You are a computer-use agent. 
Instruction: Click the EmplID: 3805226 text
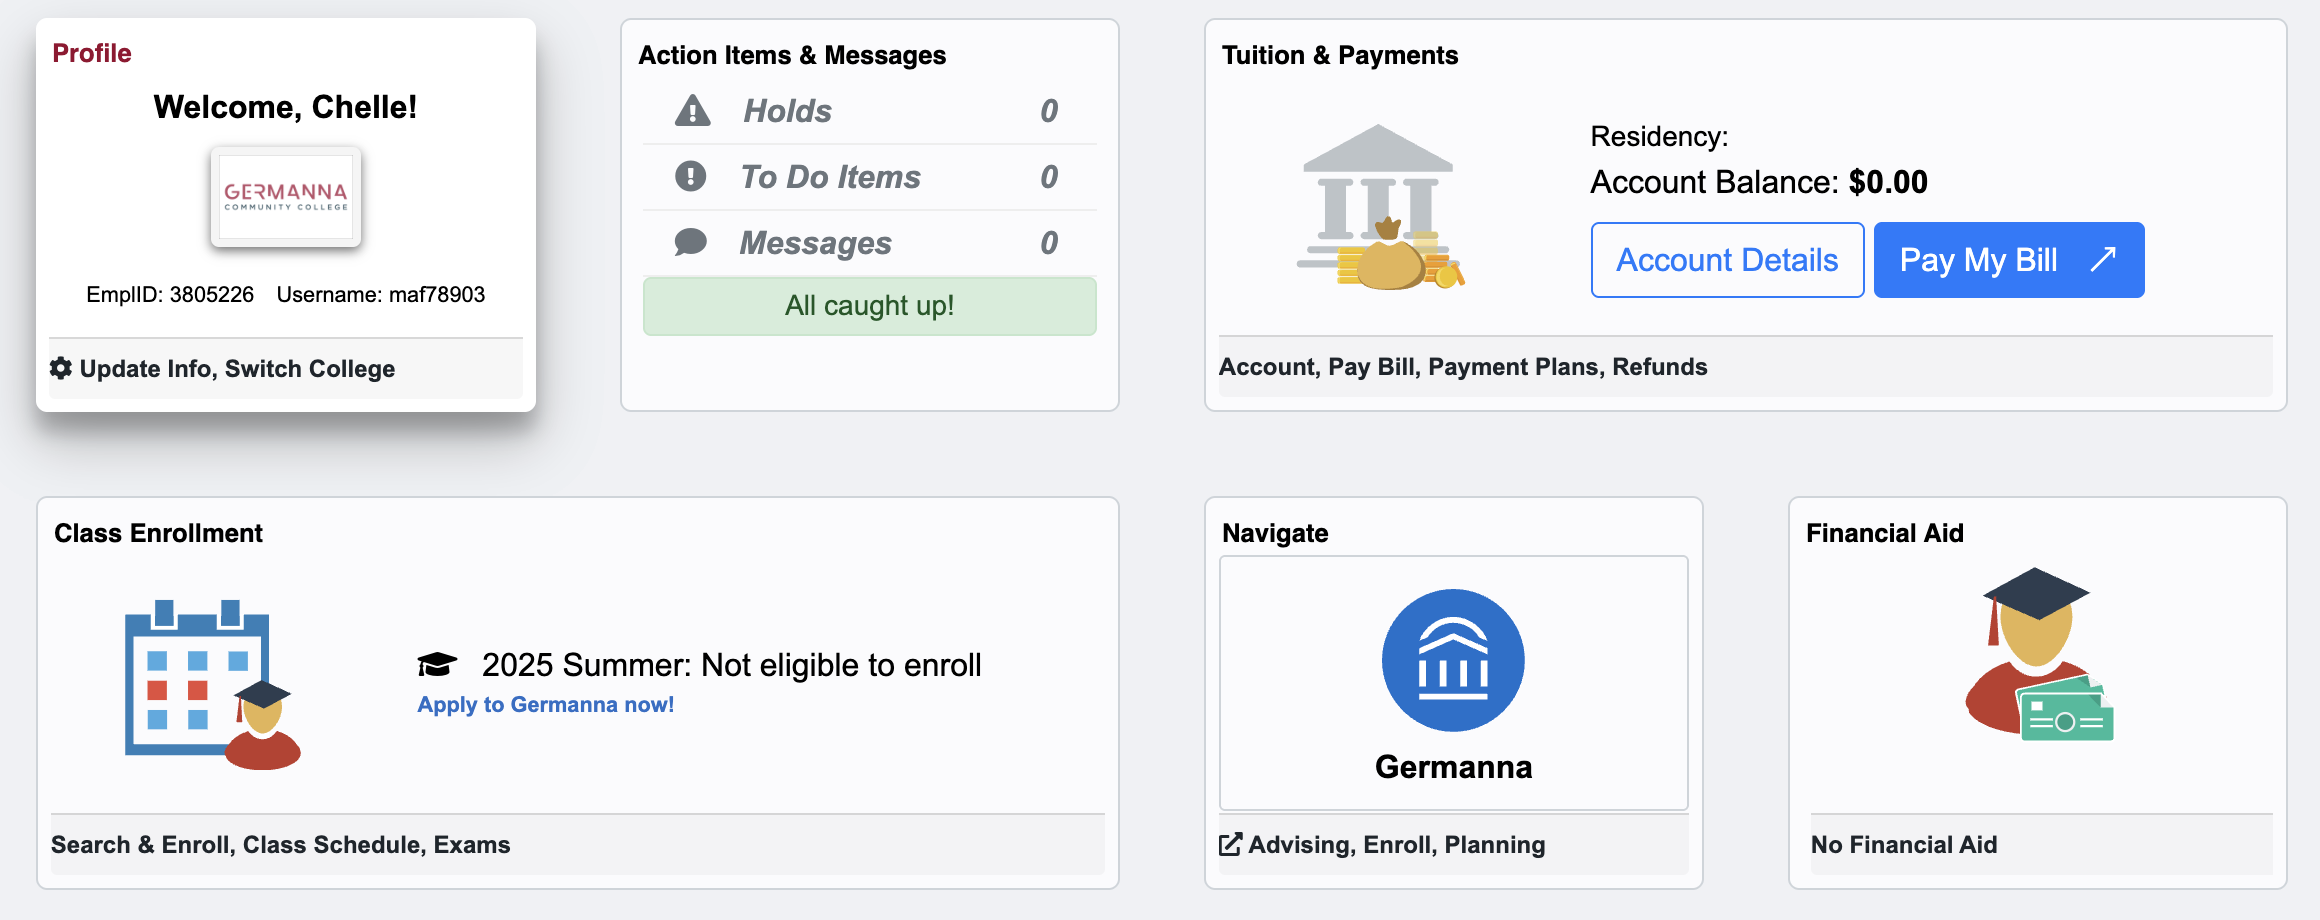click(170, 294)
